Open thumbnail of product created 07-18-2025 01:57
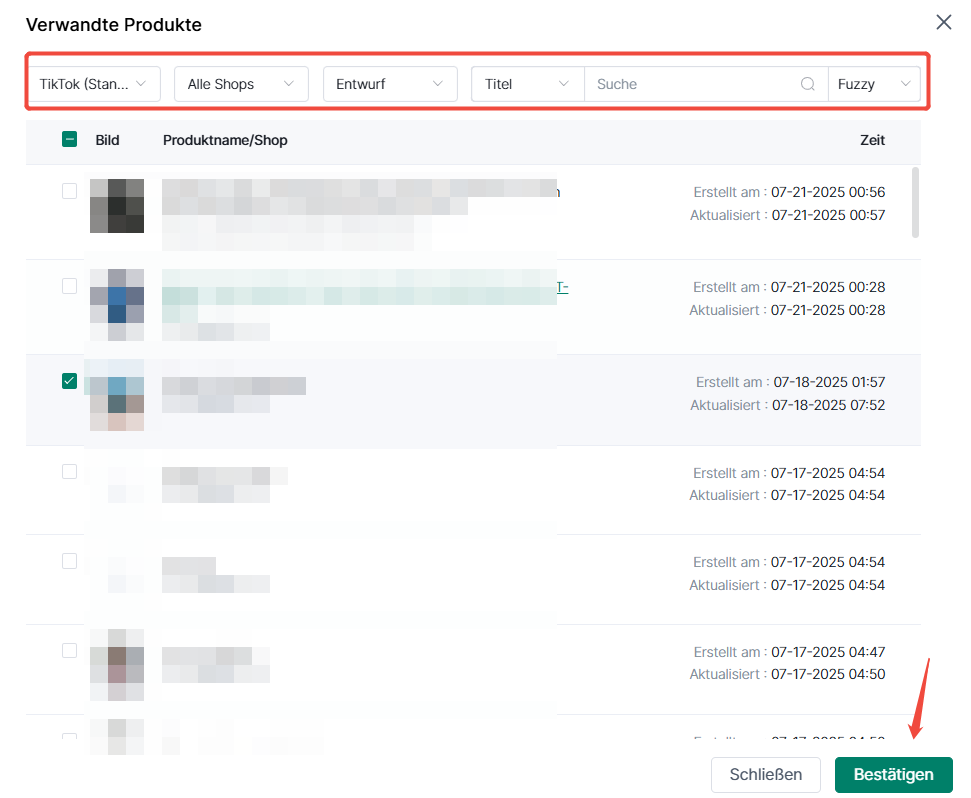The height and width of the screenshot is (798, 971). tap(117, 395)
